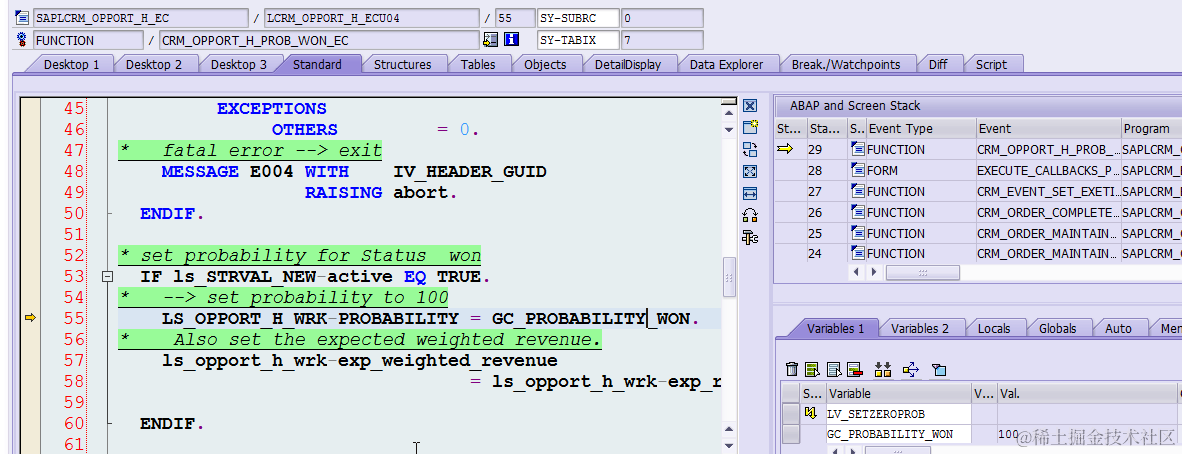Open the Objects tab
The image size is (1182, 454).
pos(544,64)
